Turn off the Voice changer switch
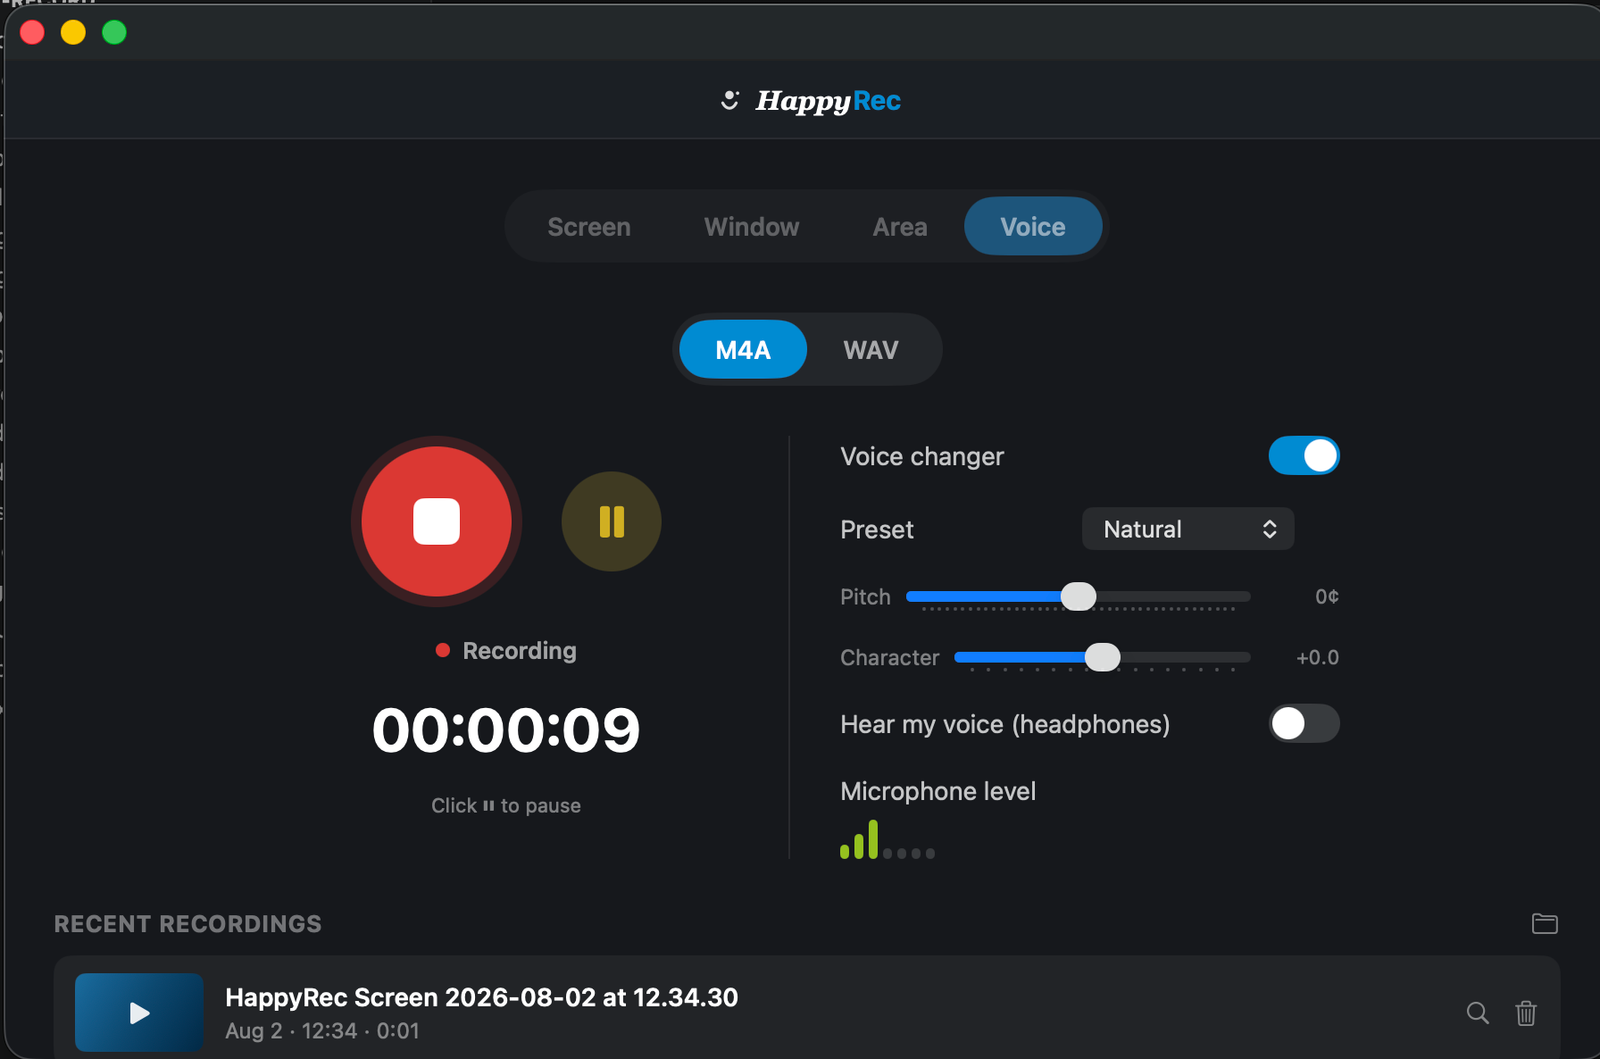The height and width of the screenshot is (1059, 1600). (x=1303, y=456)
